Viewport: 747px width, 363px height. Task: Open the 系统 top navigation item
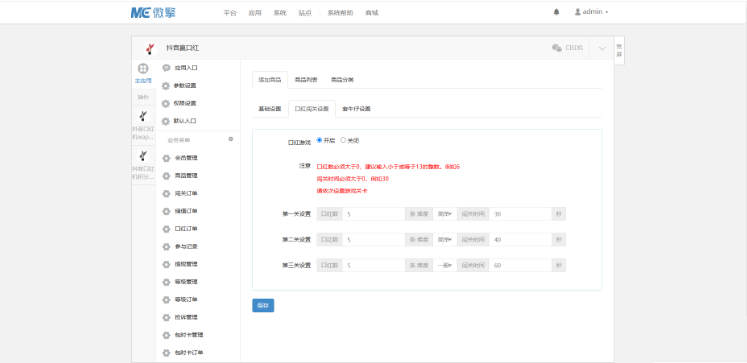coord(280,13)
